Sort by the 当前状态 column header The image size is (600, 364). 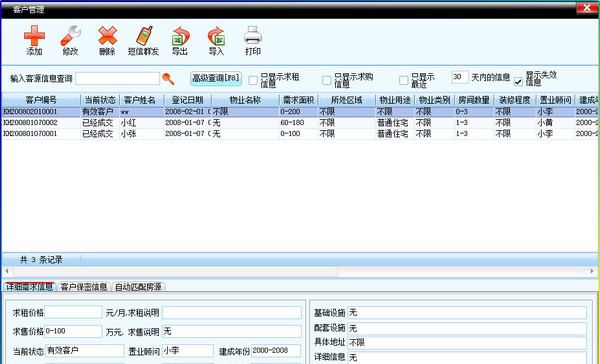pos(100,100)
